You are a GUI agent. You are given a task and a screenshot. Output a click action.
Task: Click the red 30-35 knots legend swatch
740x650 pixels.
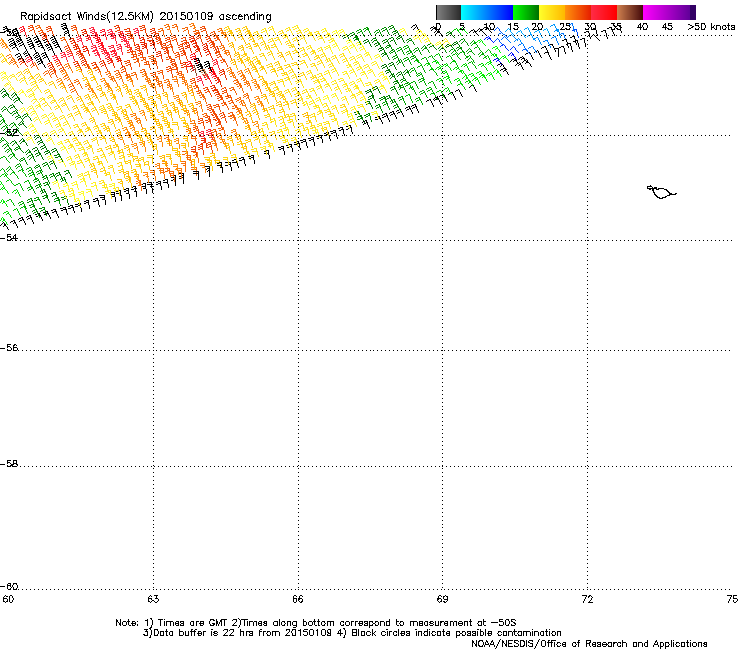[x=604, y=12]
